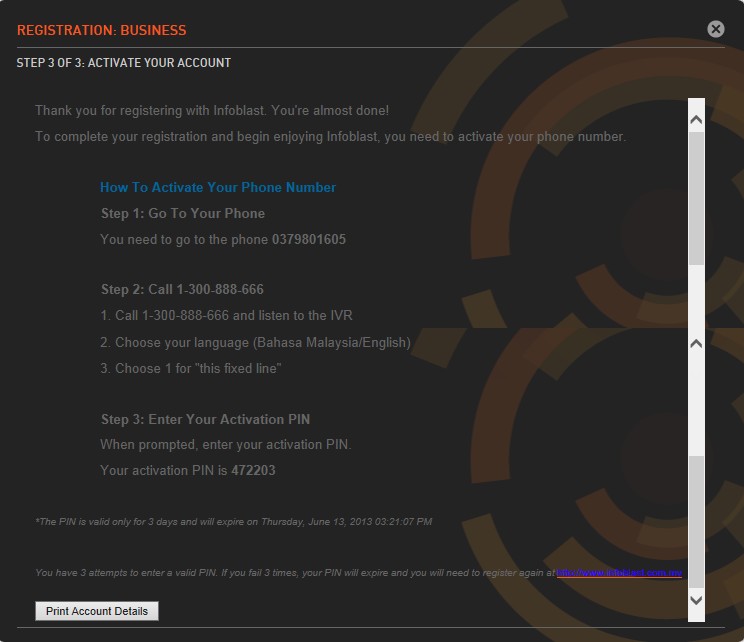Click the 'Choose your language (Bahasa Malaysia/English)' line

pos(255,343)
